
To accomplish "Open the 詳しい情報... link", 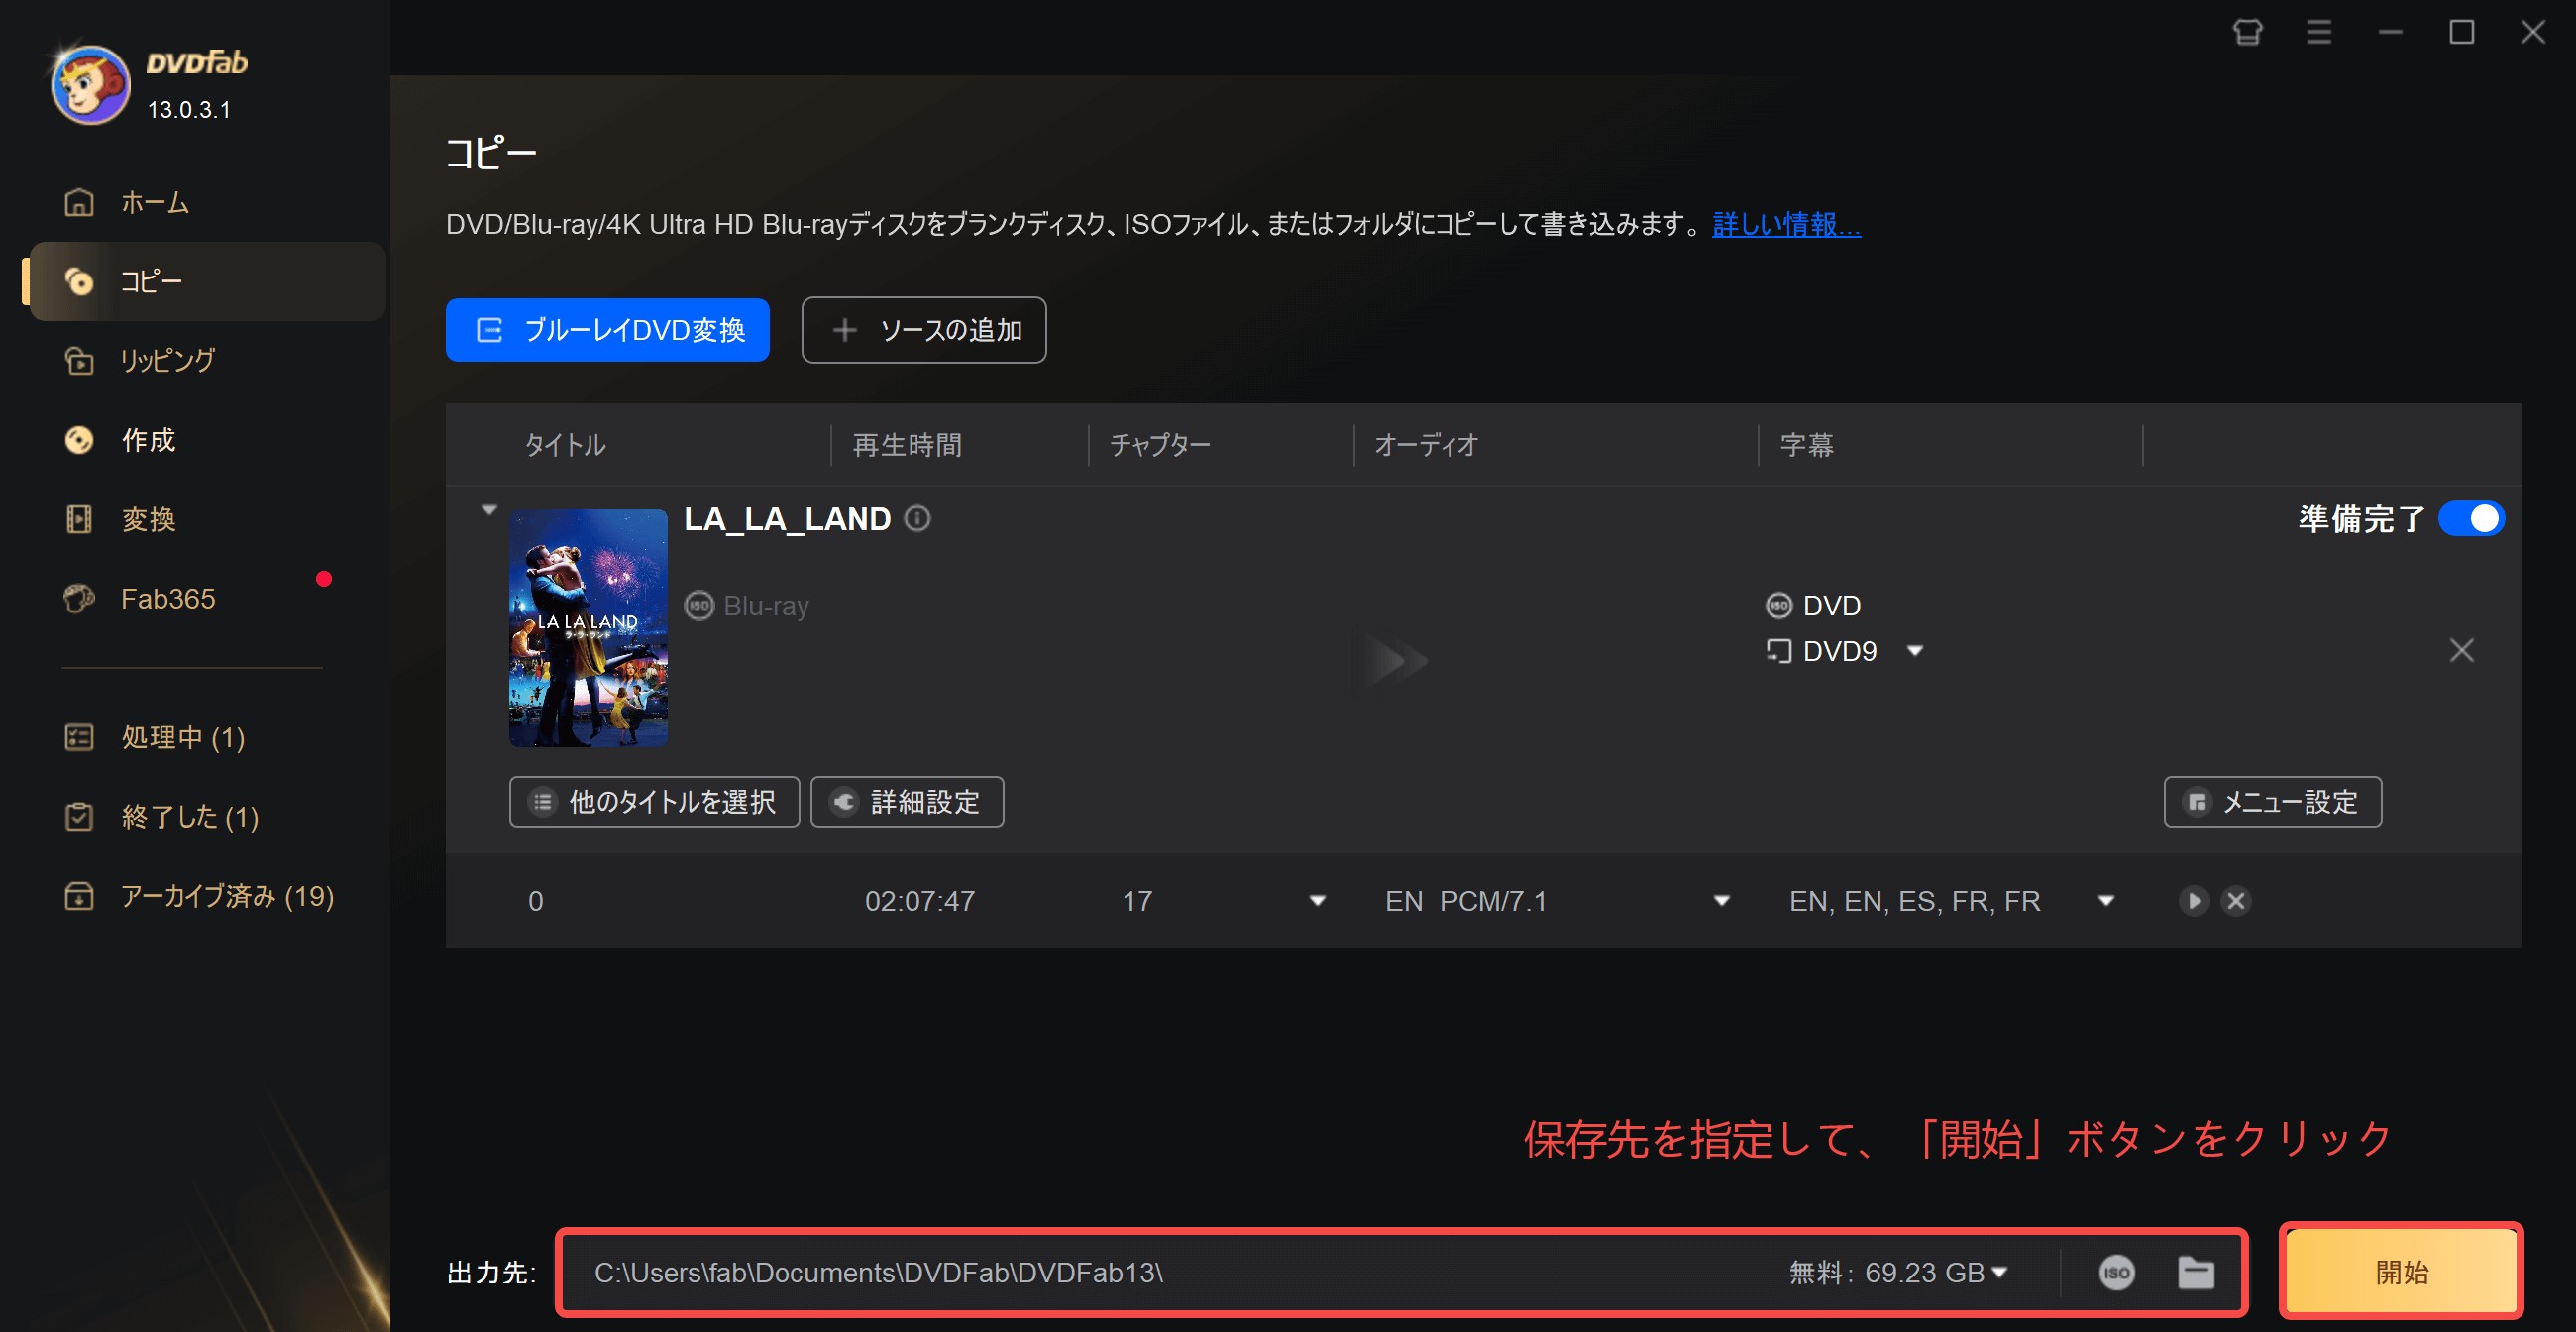I will (x=1786, y=225).
